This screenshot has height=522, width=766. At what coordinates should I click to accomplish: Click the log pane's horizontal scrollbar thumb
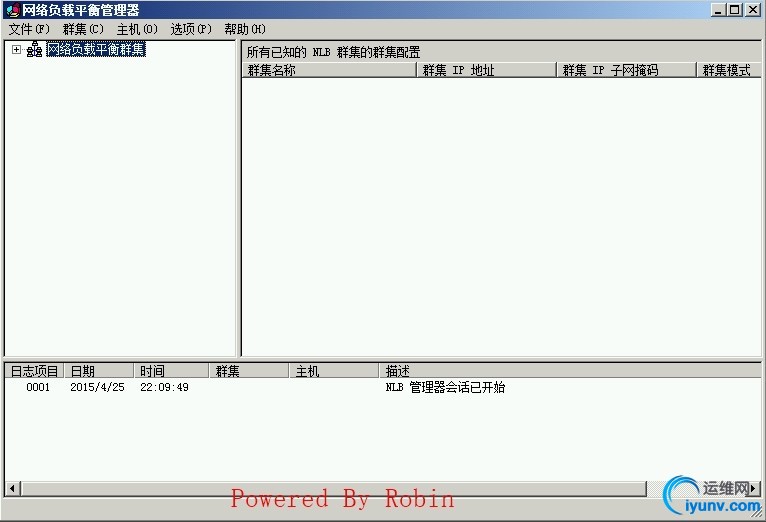coord(334,488)
